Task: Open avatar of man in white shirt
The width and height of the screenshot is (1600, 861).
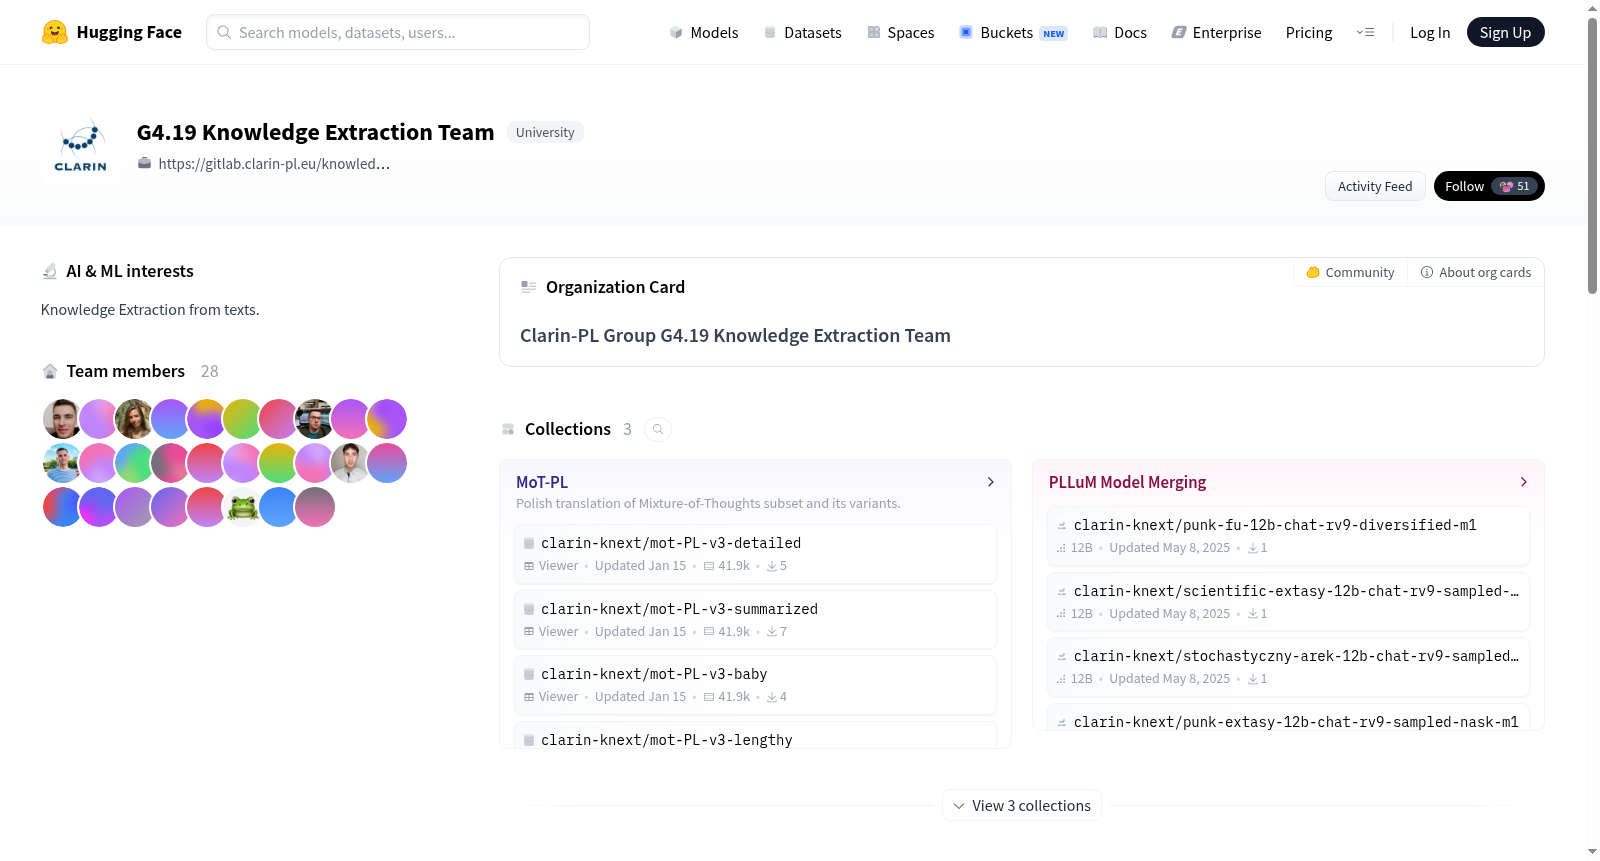Action: pyautogui.click(x=350, y=463)
